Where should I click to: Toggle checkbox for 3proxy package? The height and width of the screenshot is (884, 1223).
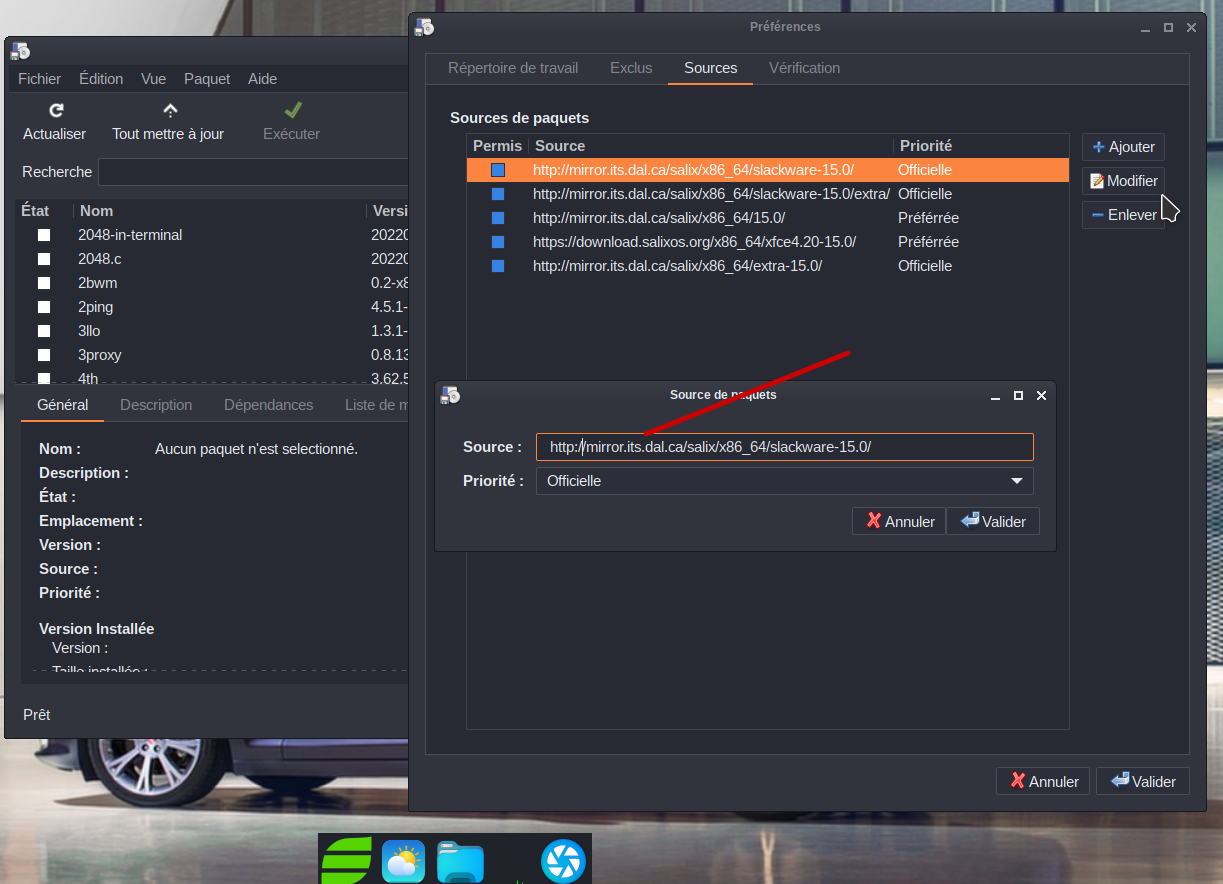click(44, 355)
